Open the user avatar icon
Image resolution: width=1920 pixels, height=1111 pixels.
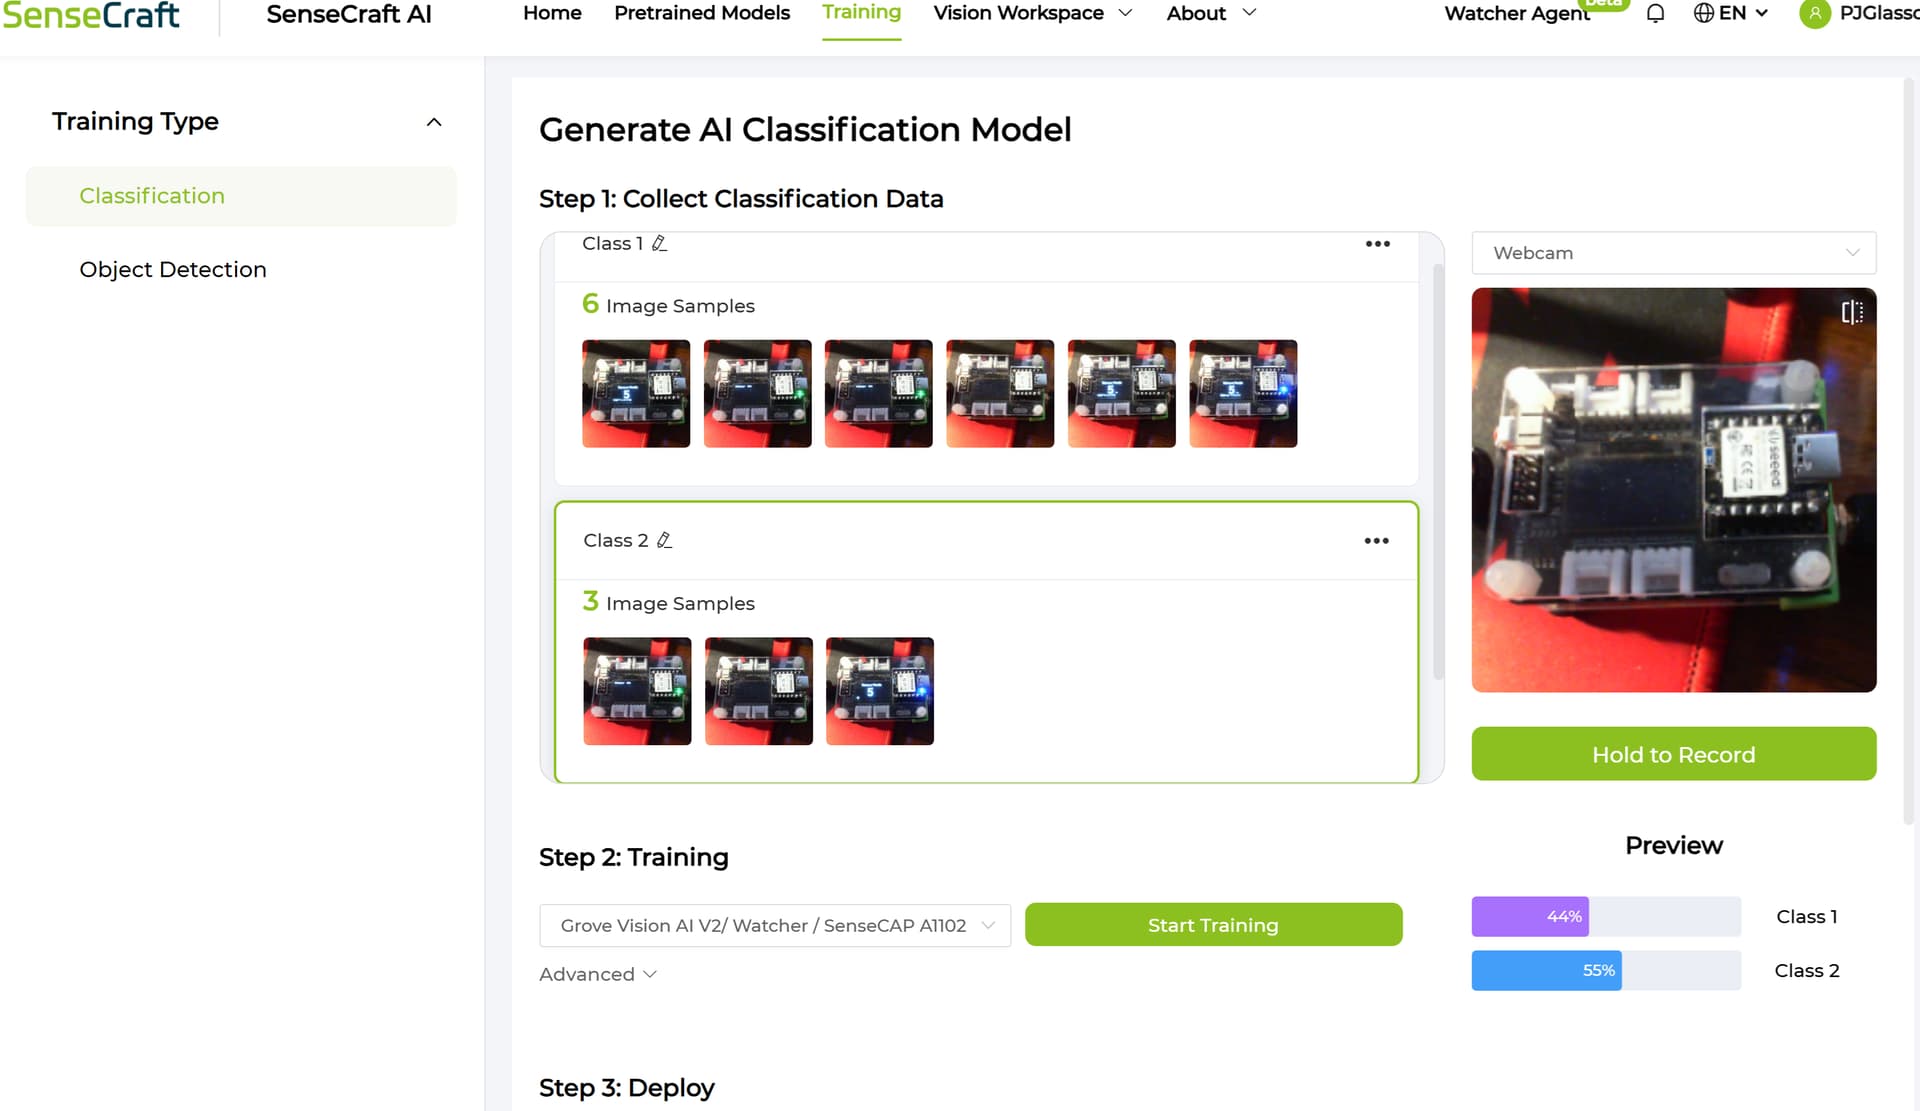(x=1814, y=14)
